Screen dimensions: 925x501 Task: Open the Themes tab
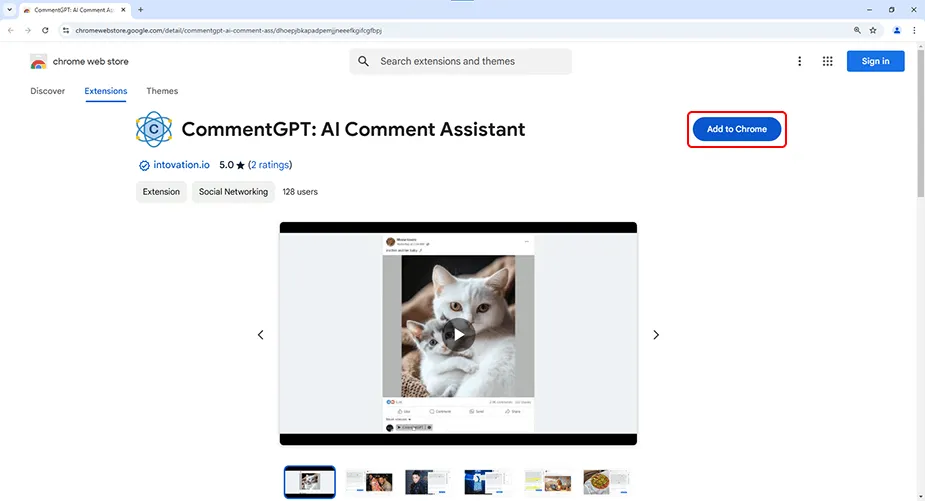coord(162,91)
